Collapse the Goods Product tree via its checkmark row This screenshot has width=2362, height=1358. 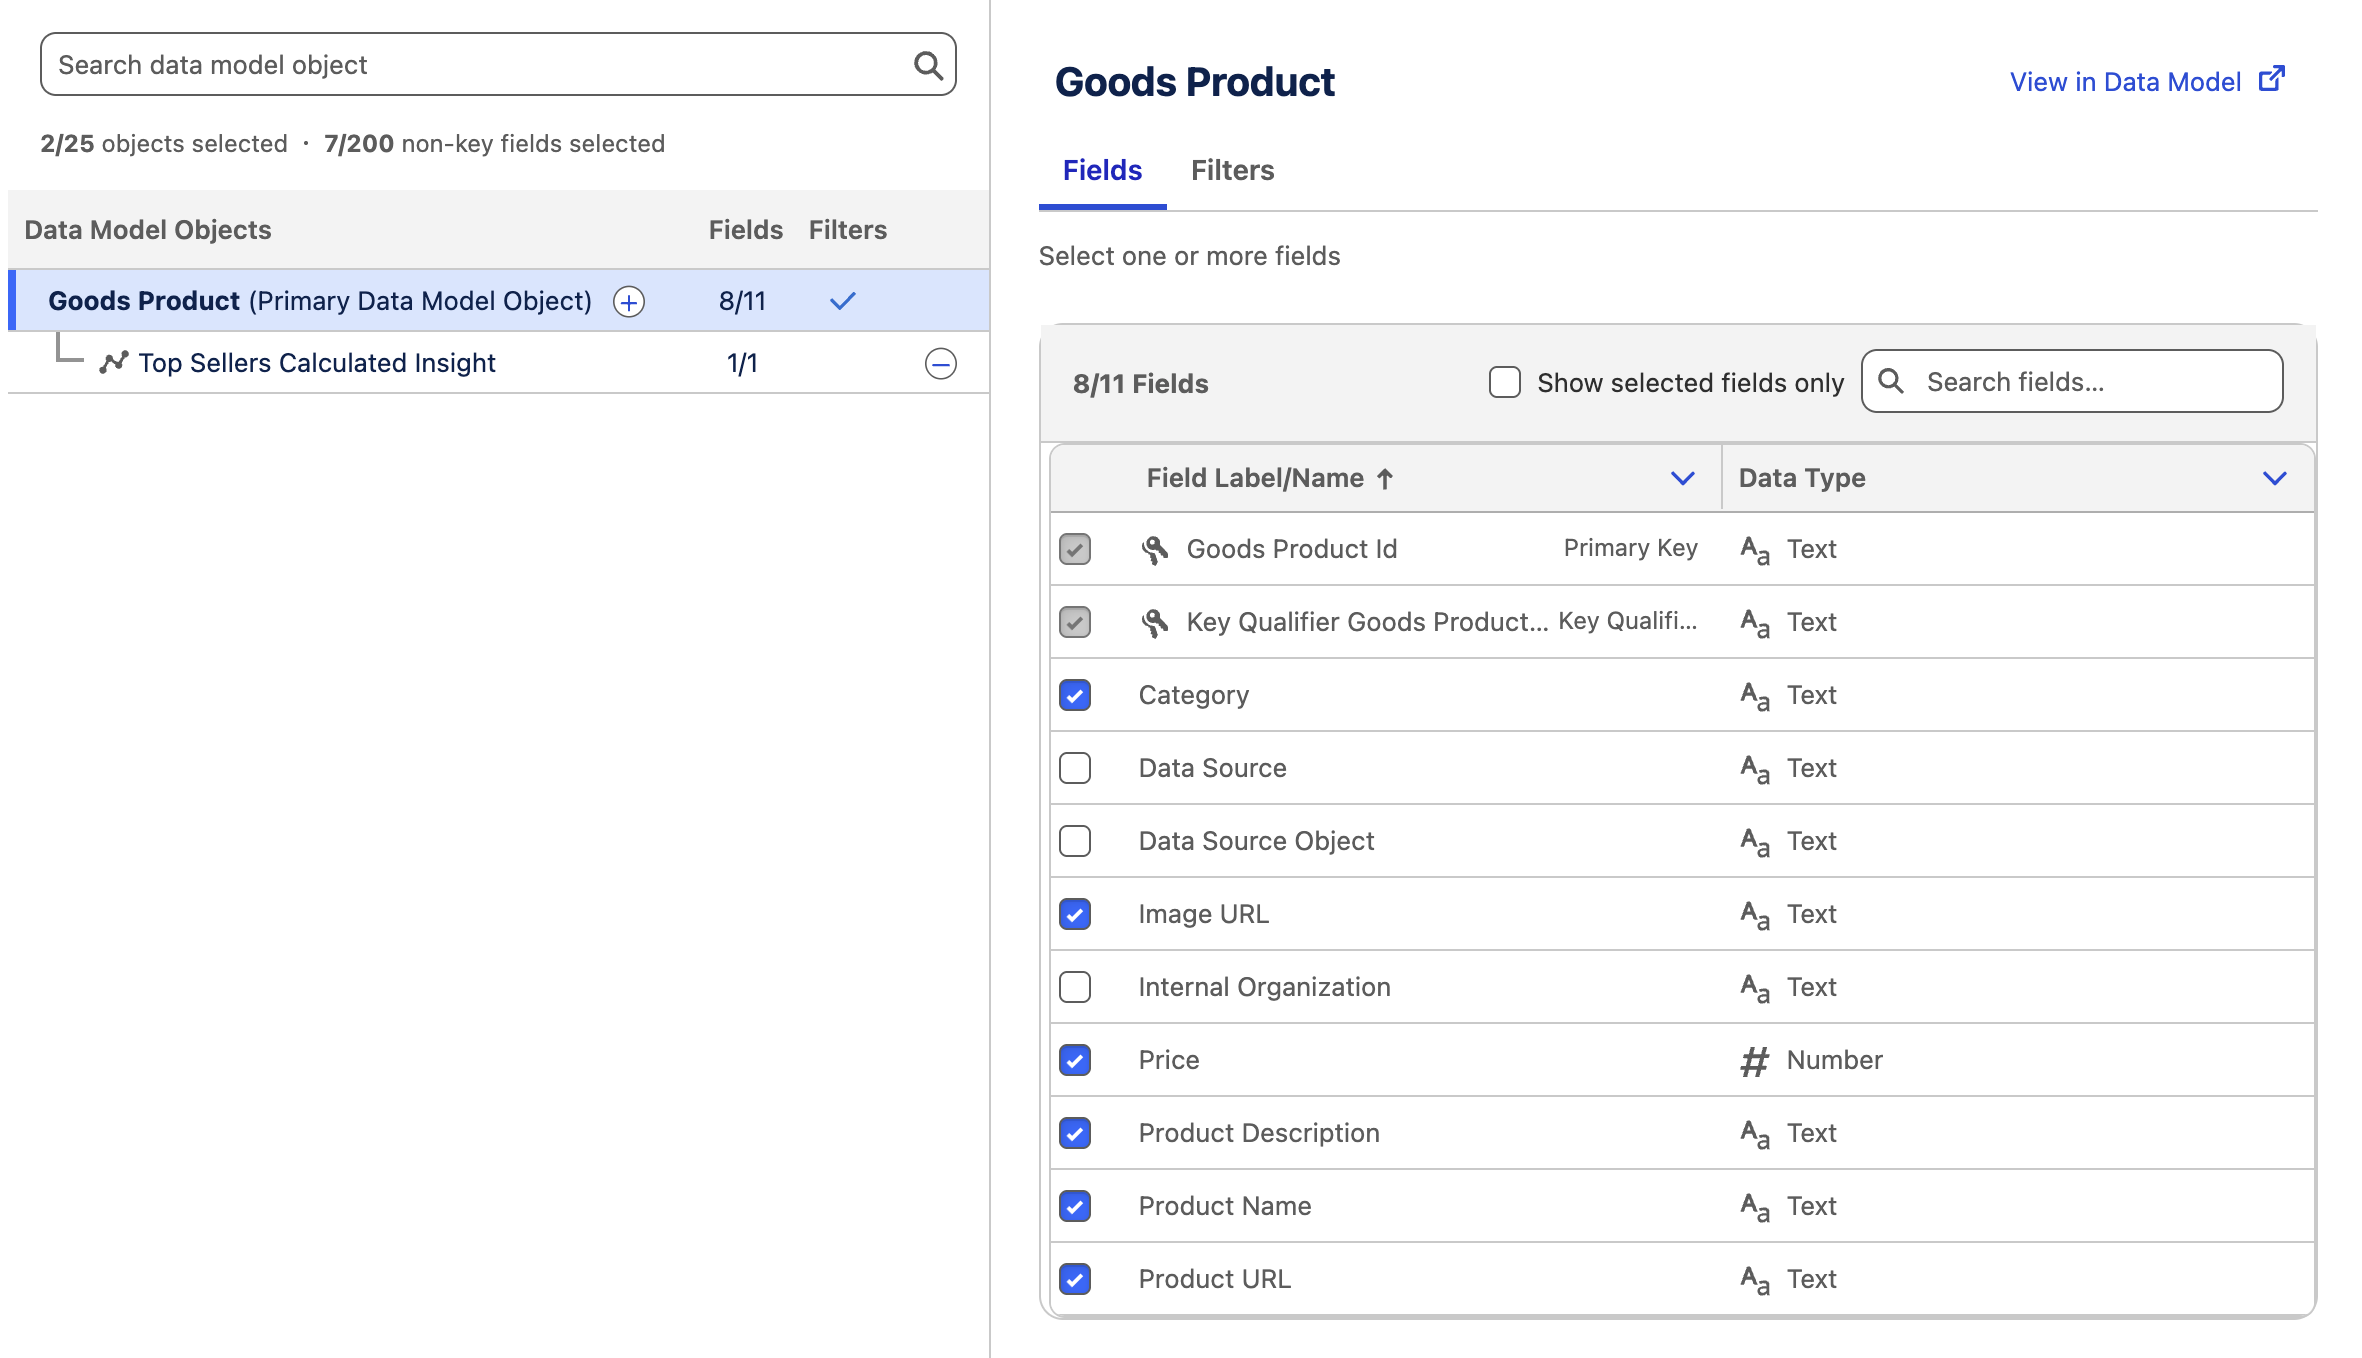click(841, 300)
